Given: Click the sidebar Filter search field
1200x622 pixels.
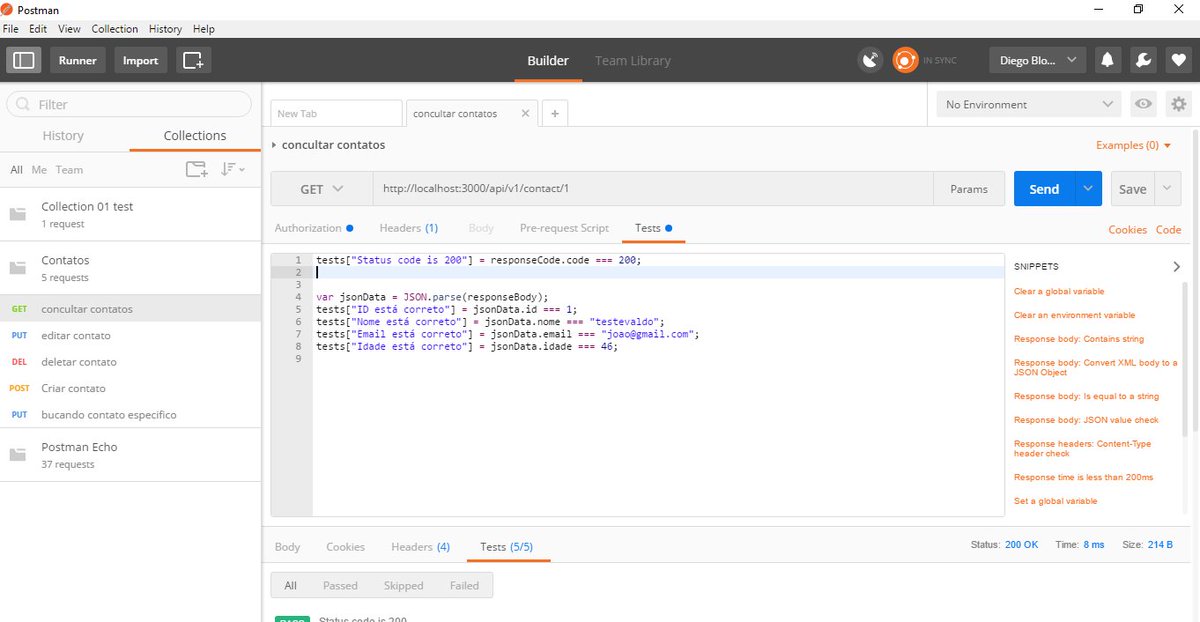Looking at the screenshot, I should click(x=130, y=104).
